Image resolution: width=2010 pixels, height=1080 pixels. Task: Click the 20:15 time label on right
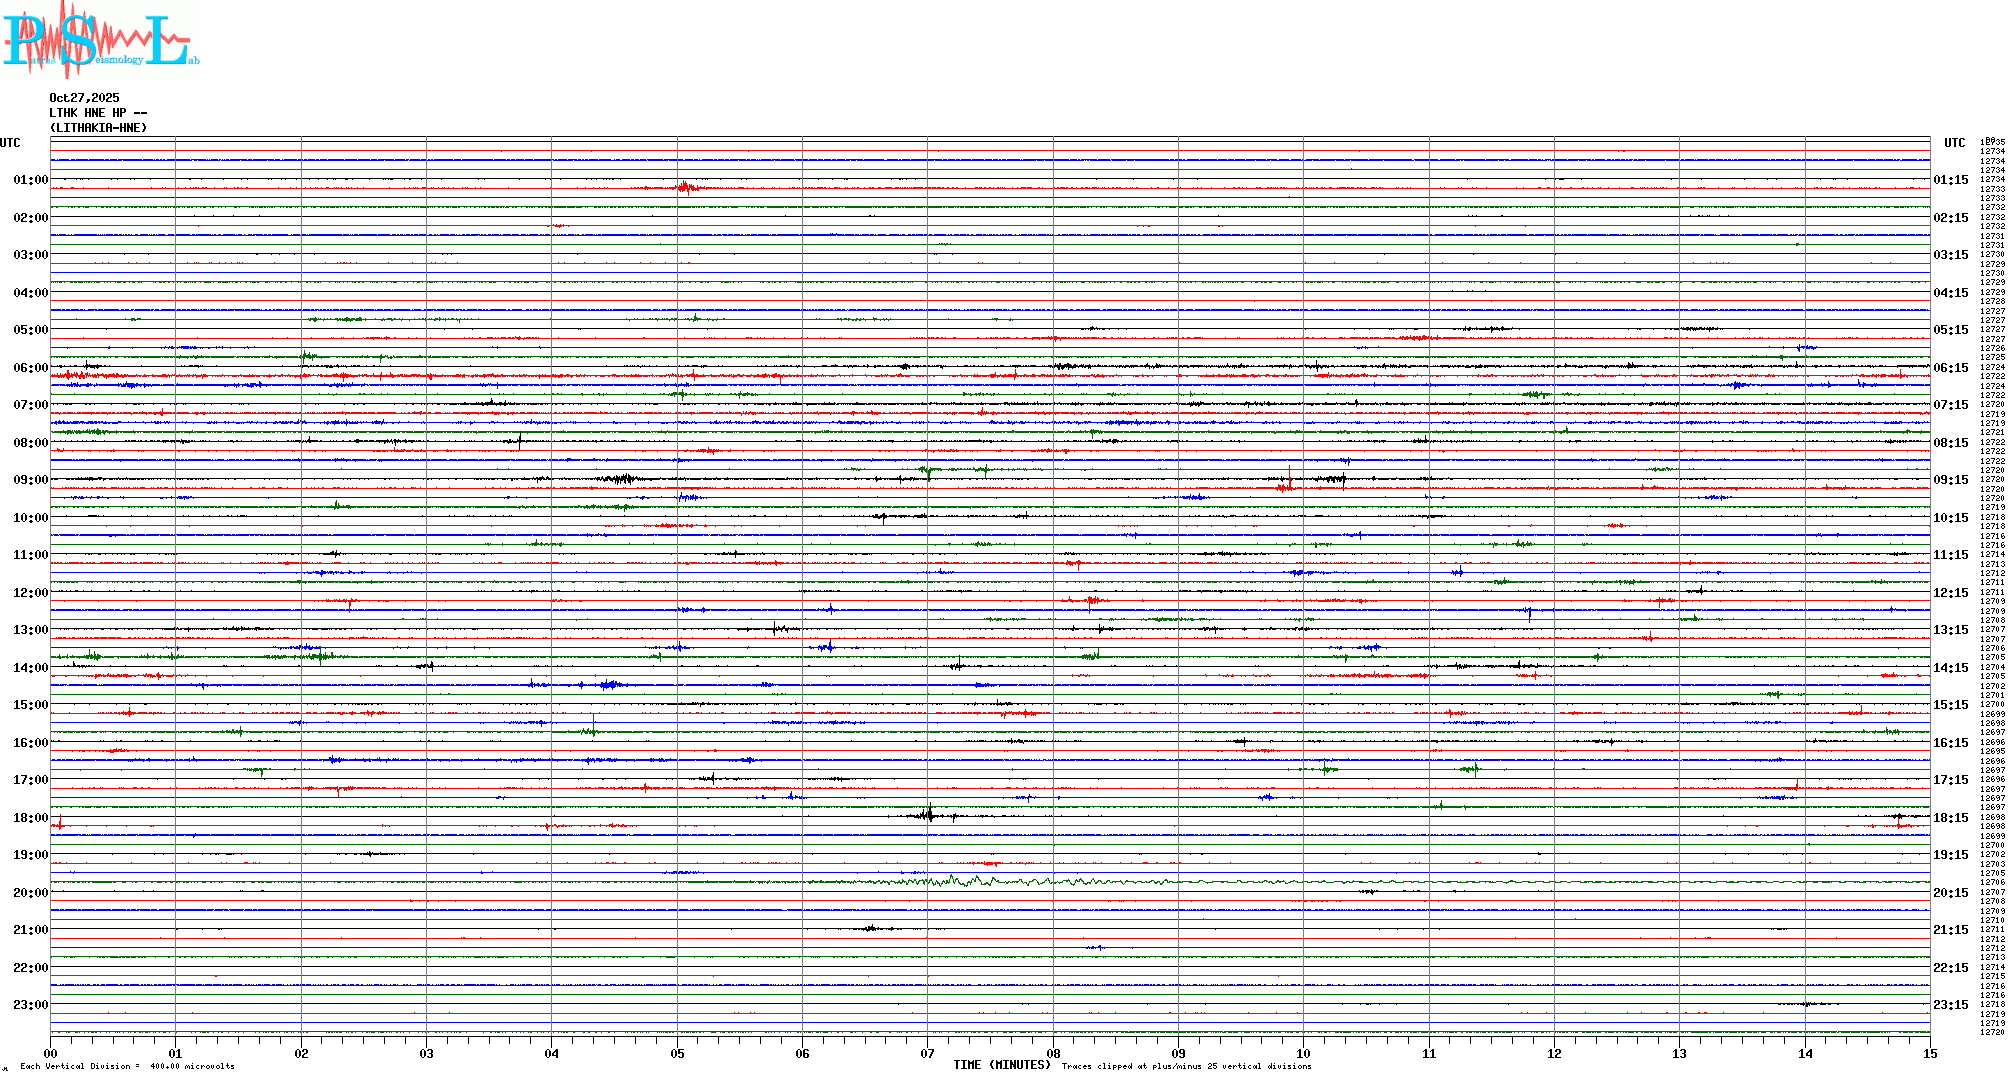click(x=1950, y=893)
